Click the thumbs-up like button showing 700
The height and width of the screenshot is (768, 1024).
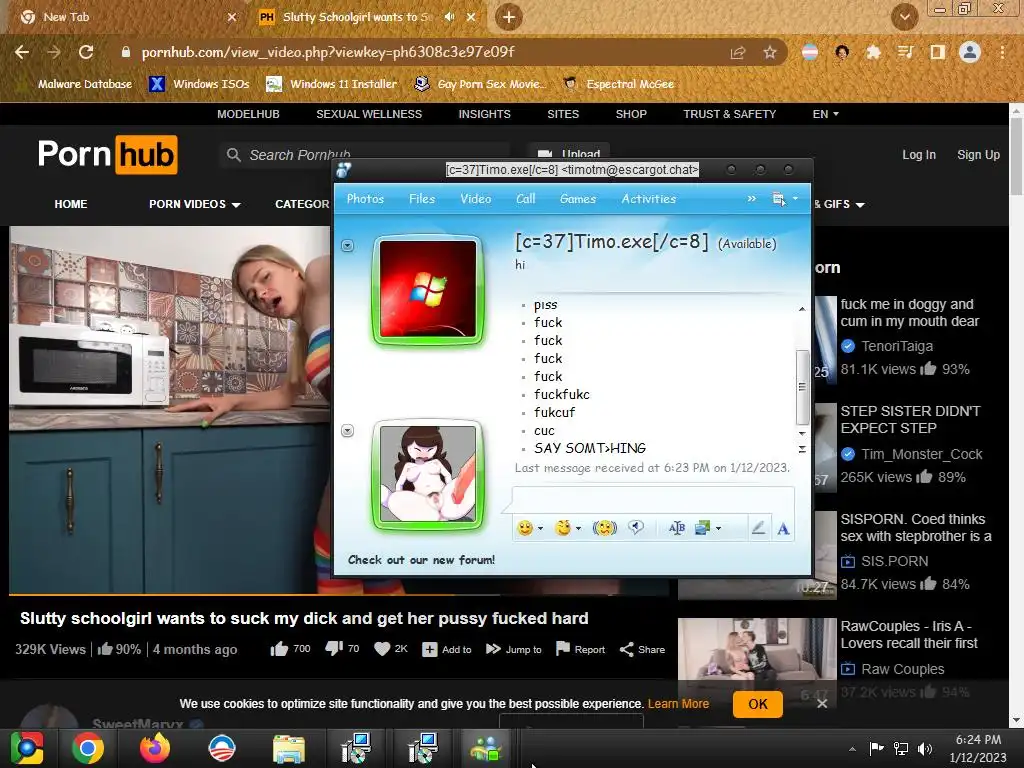point(290,648)
